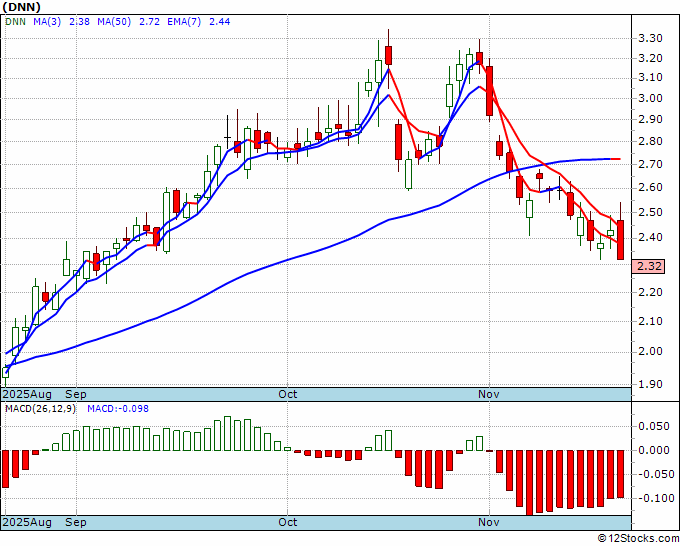
Task: Click the 2.20 price axis label
Action: pyautogui.click(x=651, y=292)
